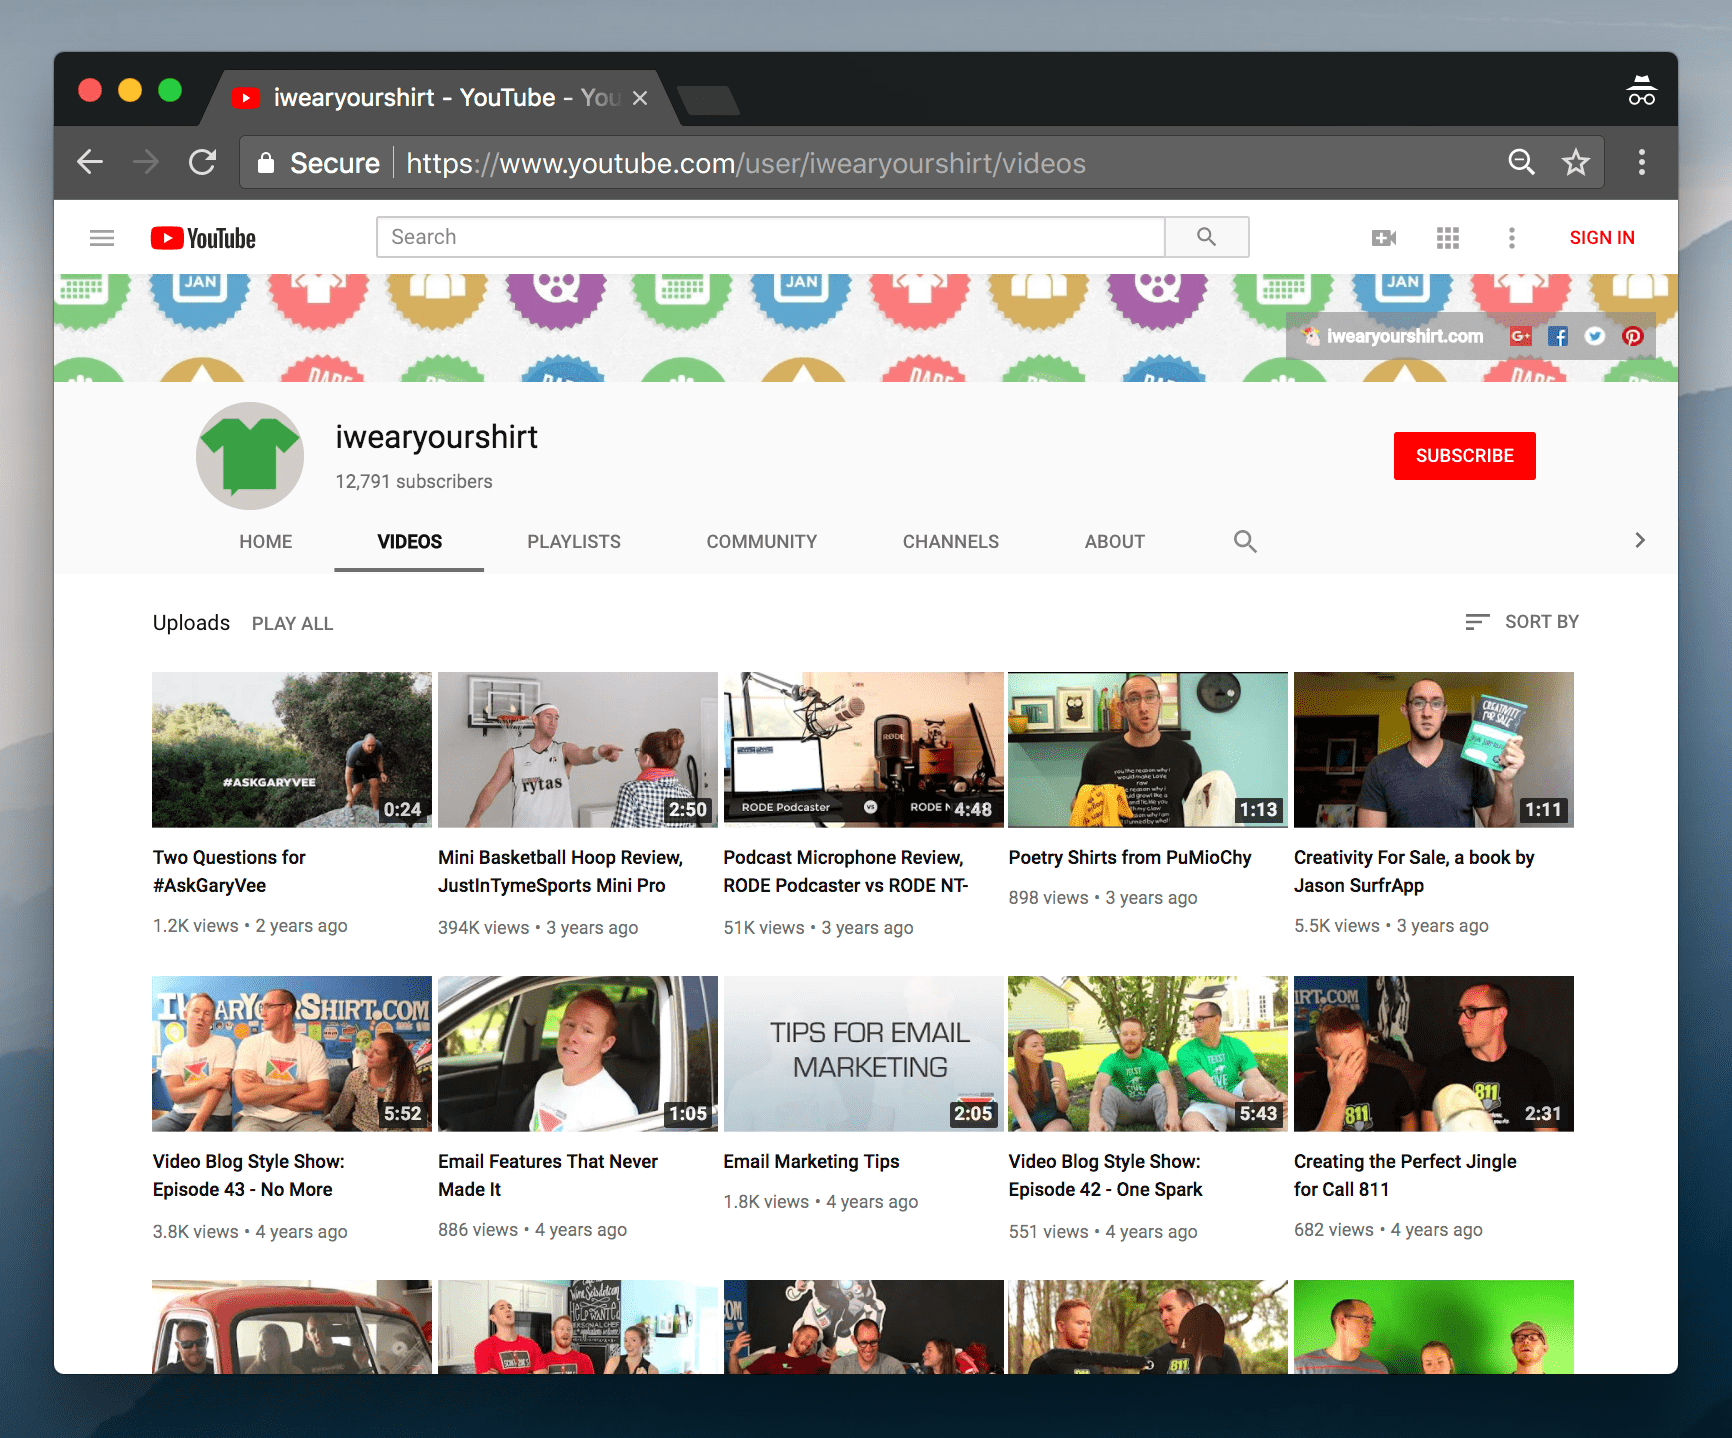Click in the YouTube Search field
Viewport: 1732px width, 1438px height.
[771, 237]
